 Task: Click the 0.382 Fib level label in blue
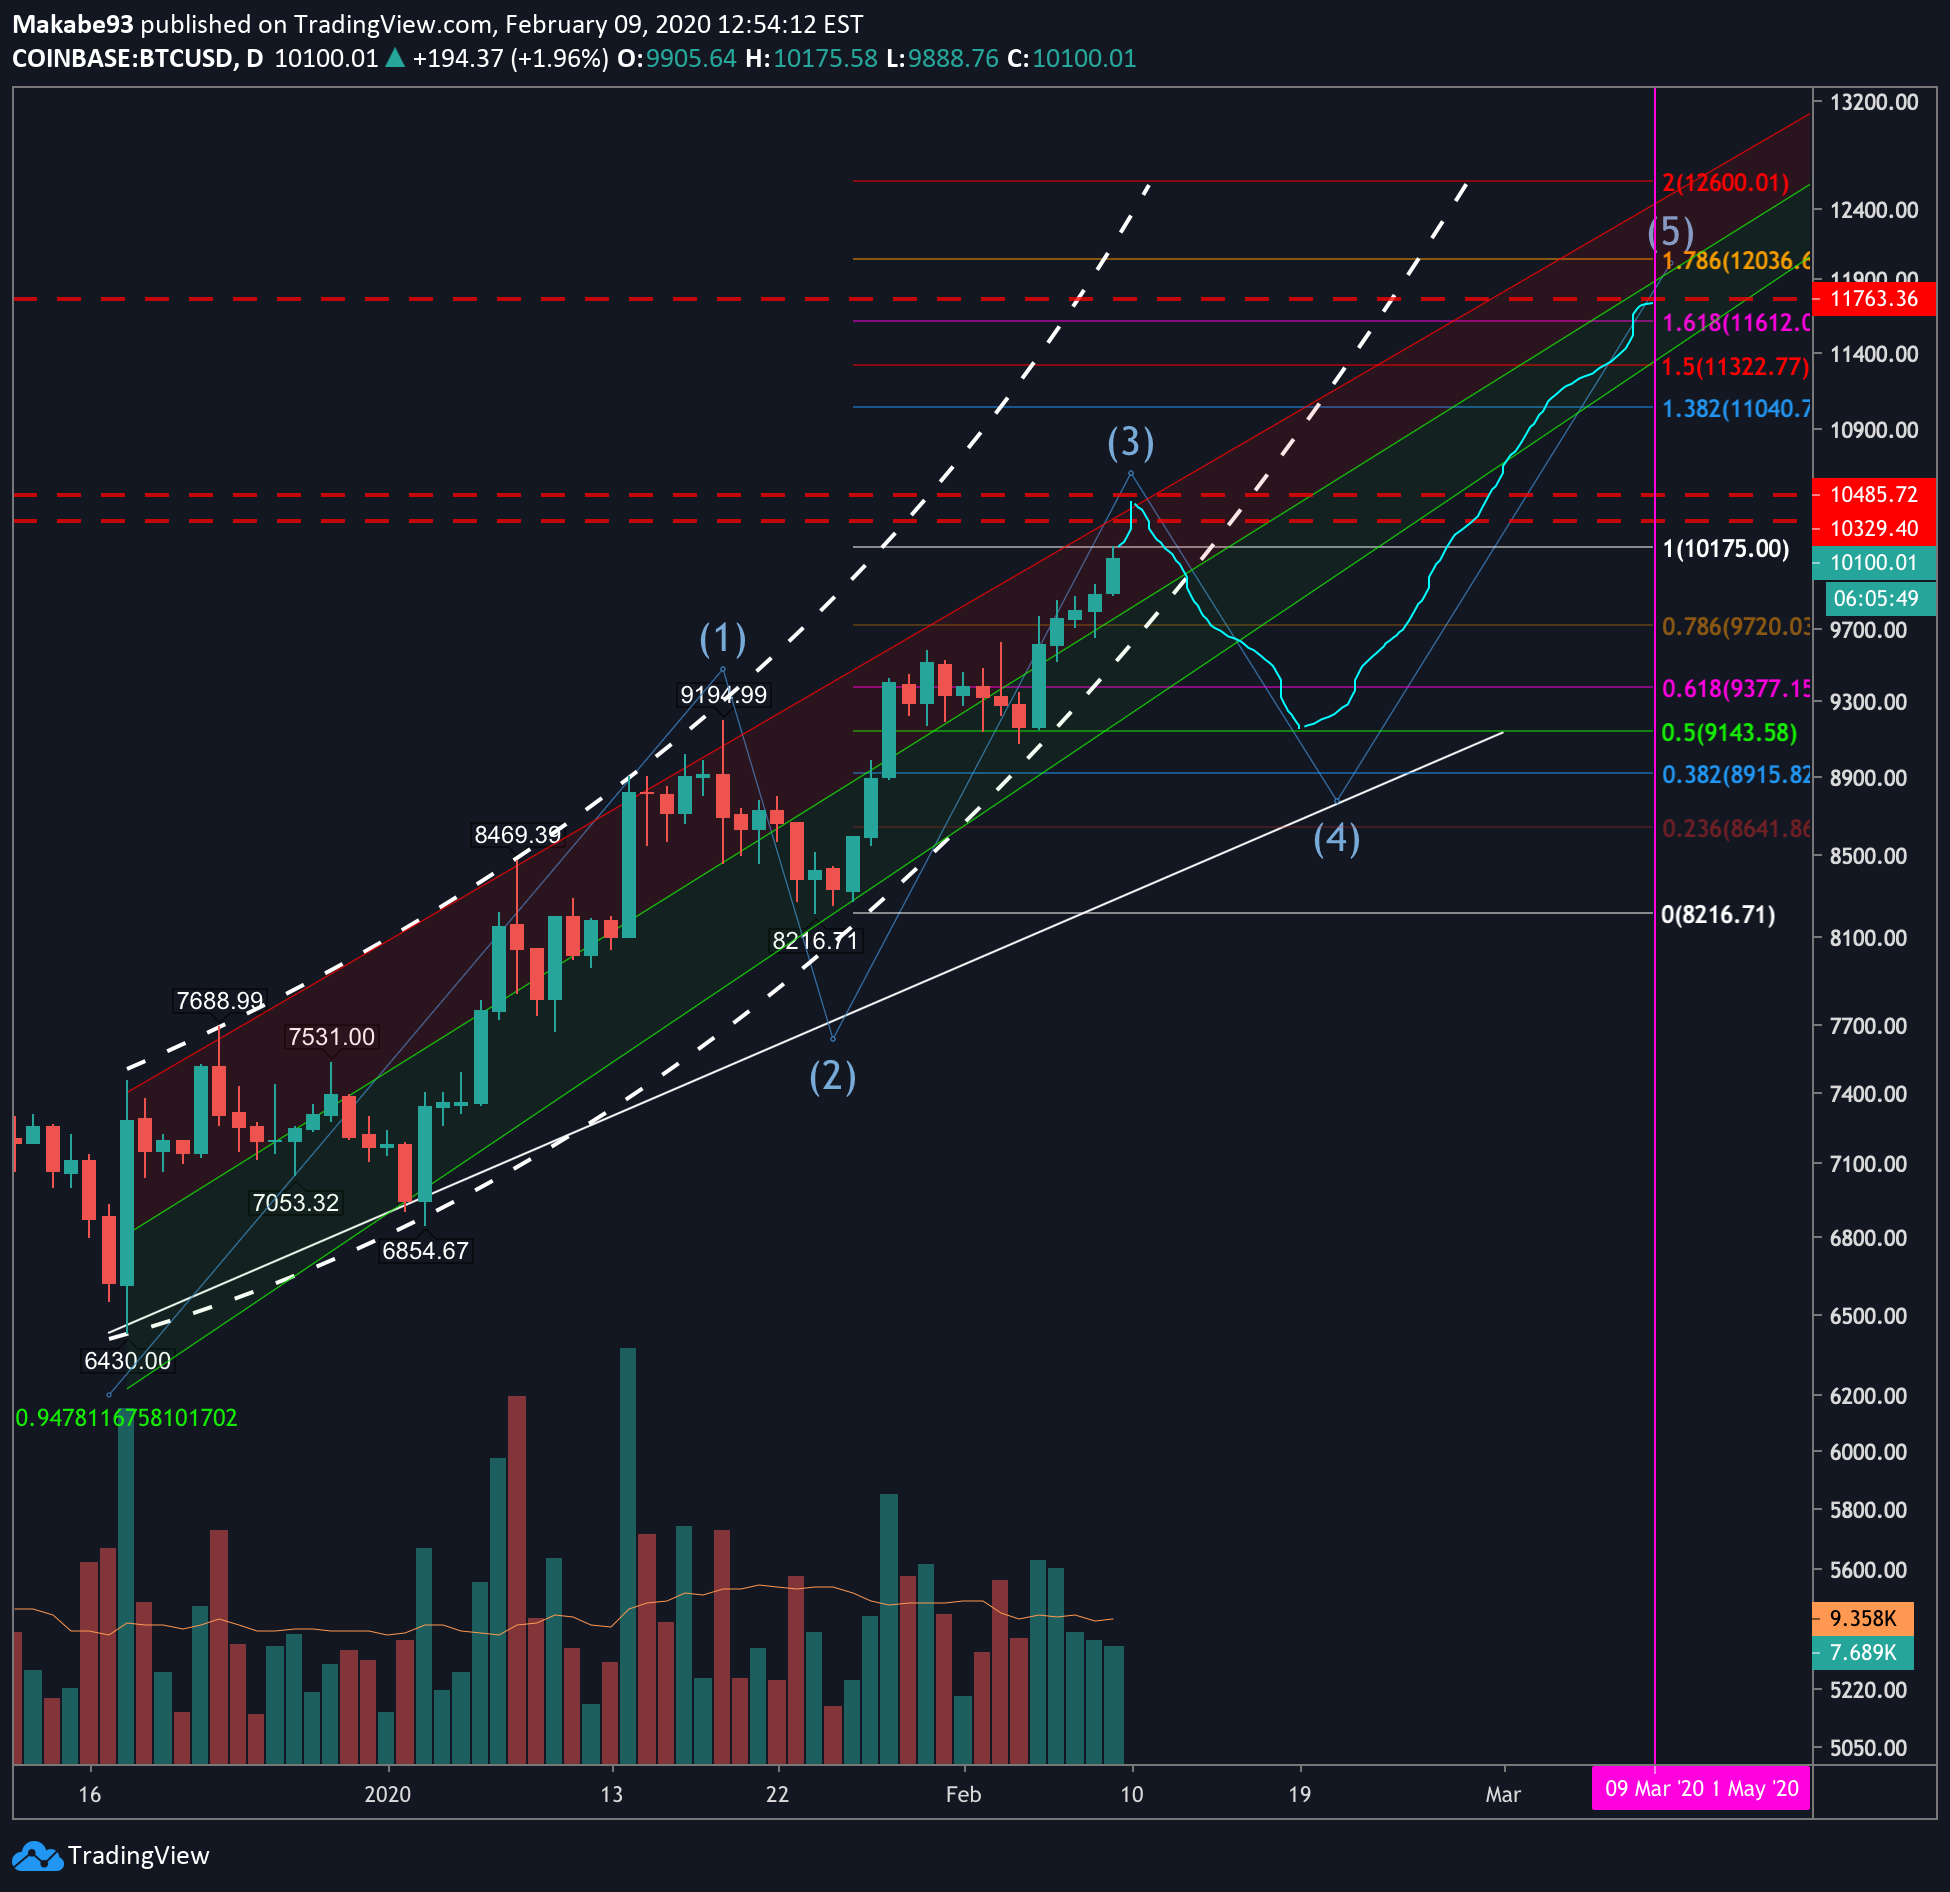coord(1735,774)
